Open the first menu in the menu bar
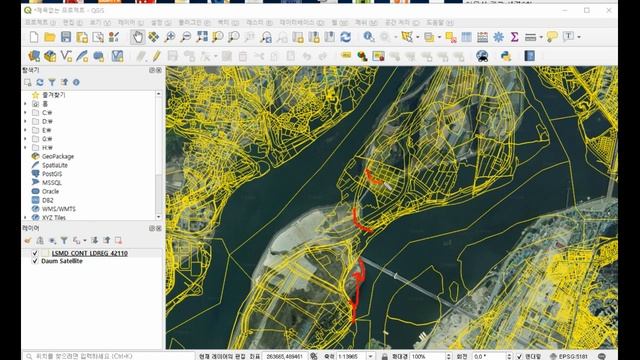 (x=40, y=22)
